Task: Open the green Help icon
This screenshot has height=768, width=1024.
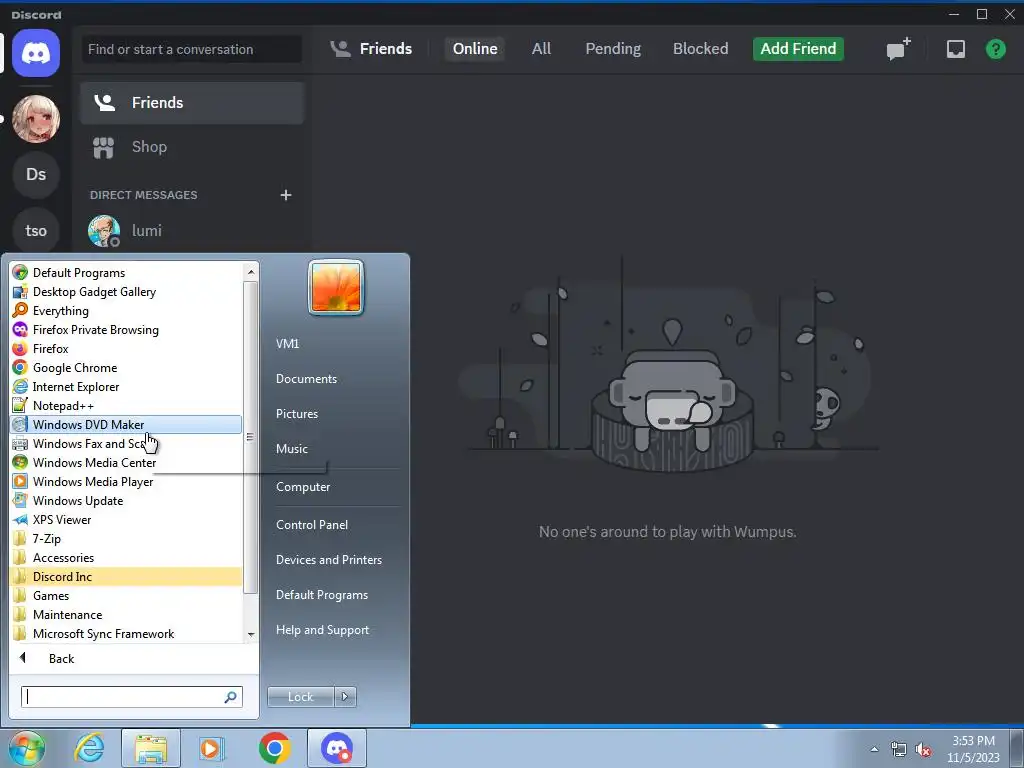Action: [x=995, y=49]
